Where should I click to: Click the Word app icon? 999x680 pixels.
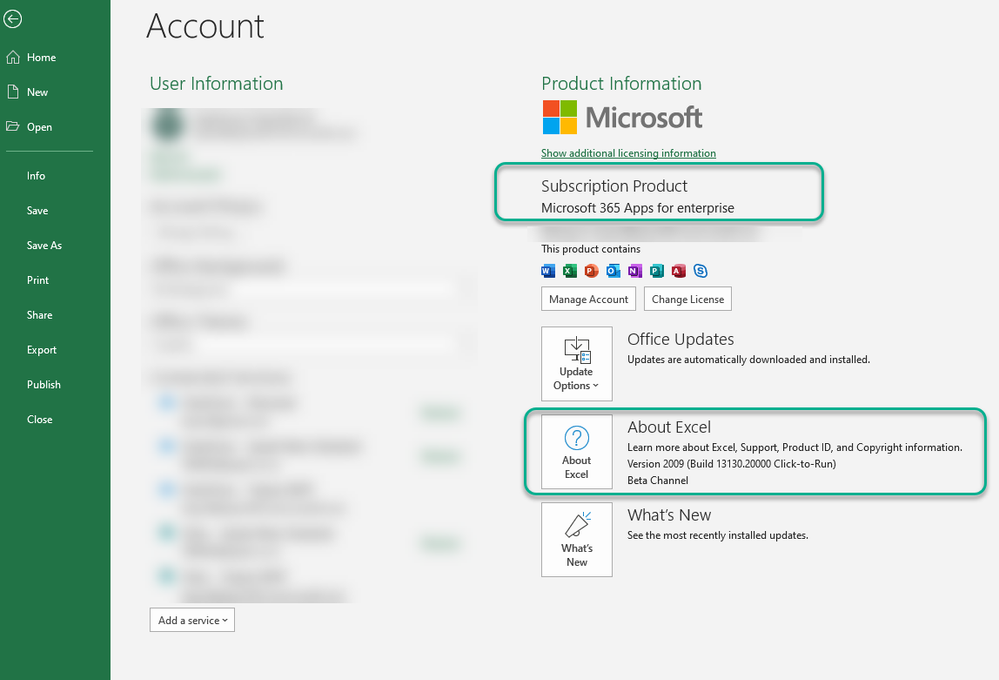548,271
